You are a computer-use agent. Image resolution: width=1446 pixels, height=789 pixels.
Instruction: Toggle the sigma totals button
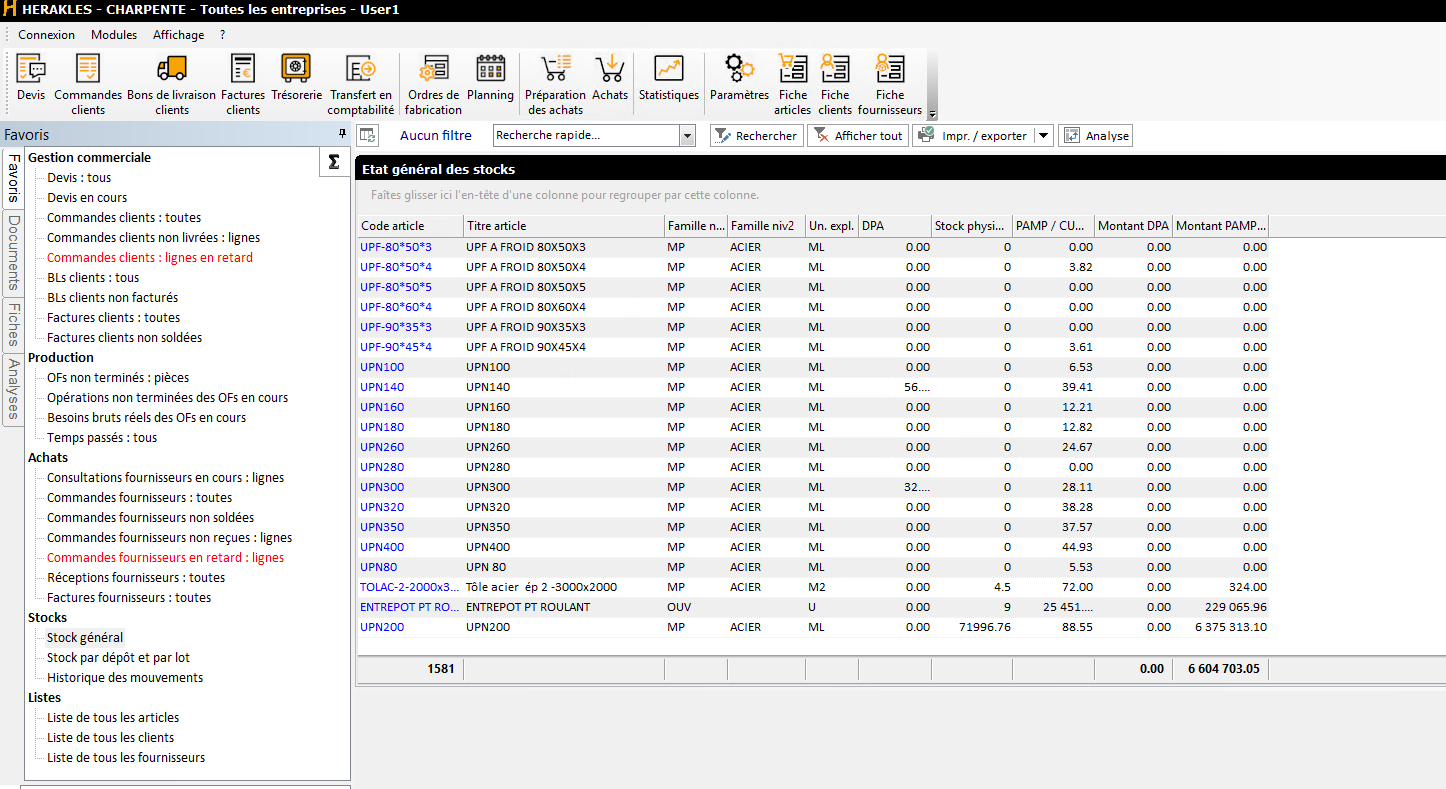pyautogui.click(x=334, y=160)
